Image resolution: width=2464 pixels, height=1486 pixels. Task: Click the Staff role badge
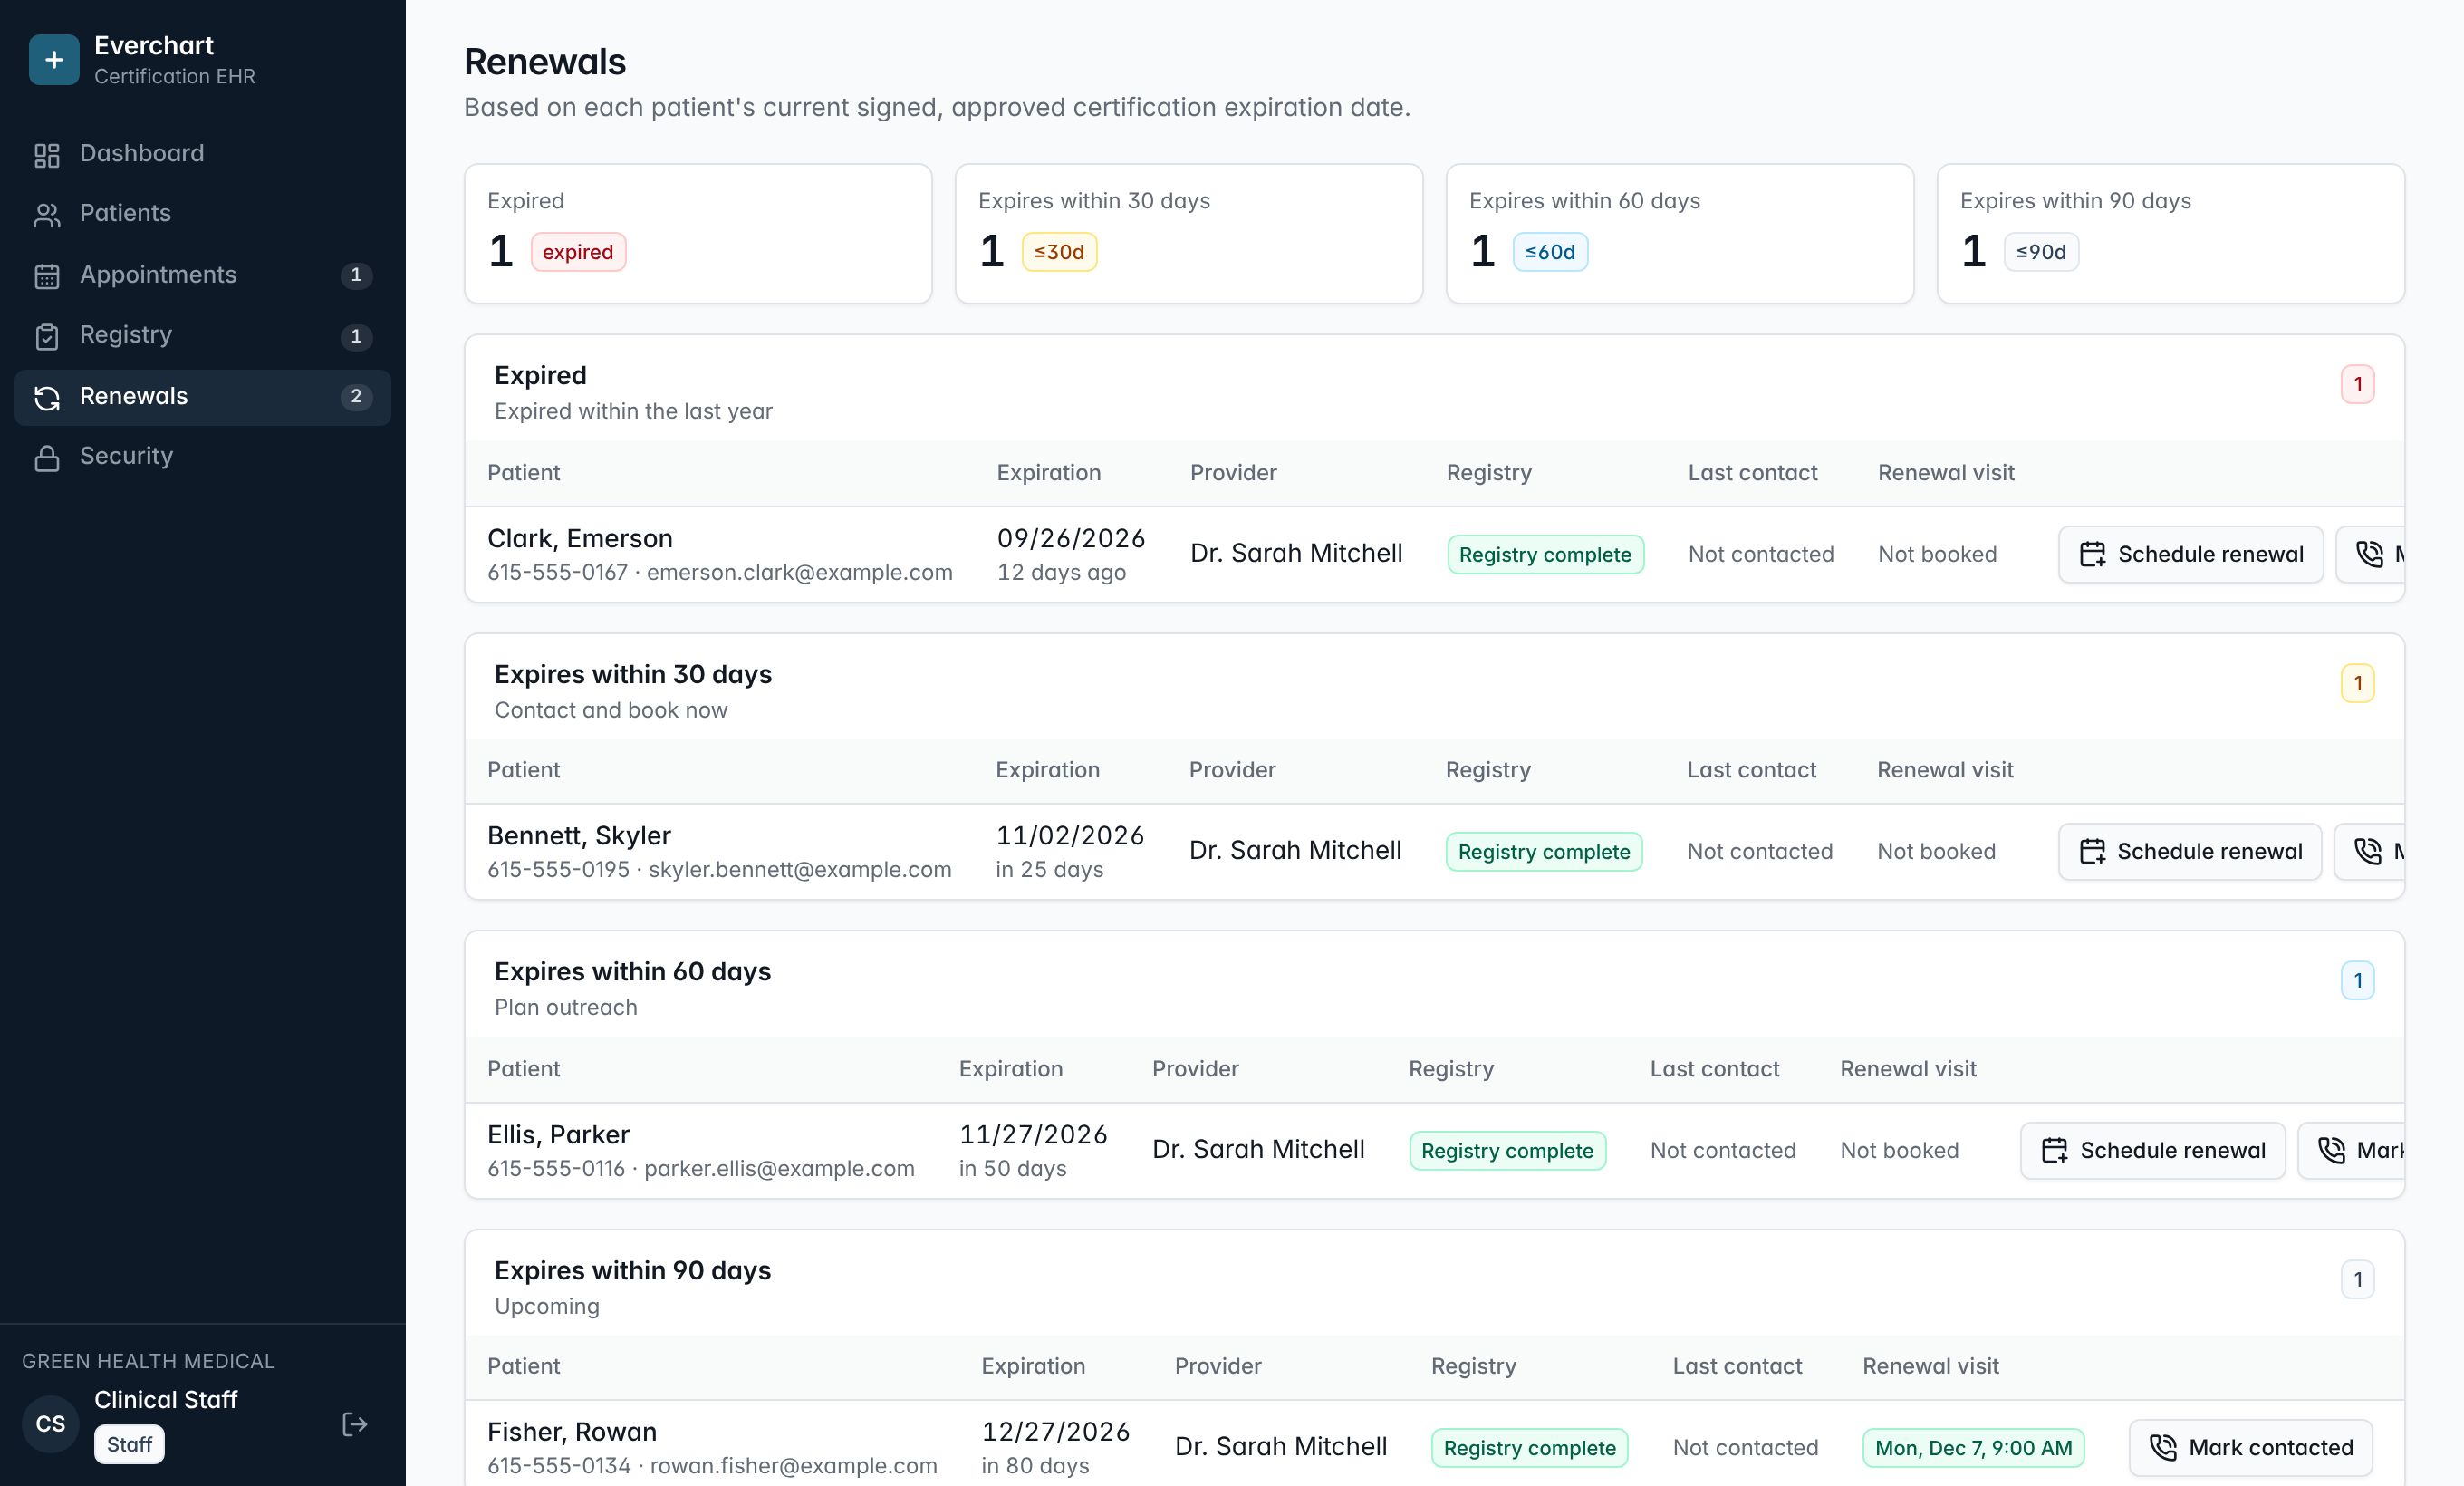click(x=129, y=1444)
